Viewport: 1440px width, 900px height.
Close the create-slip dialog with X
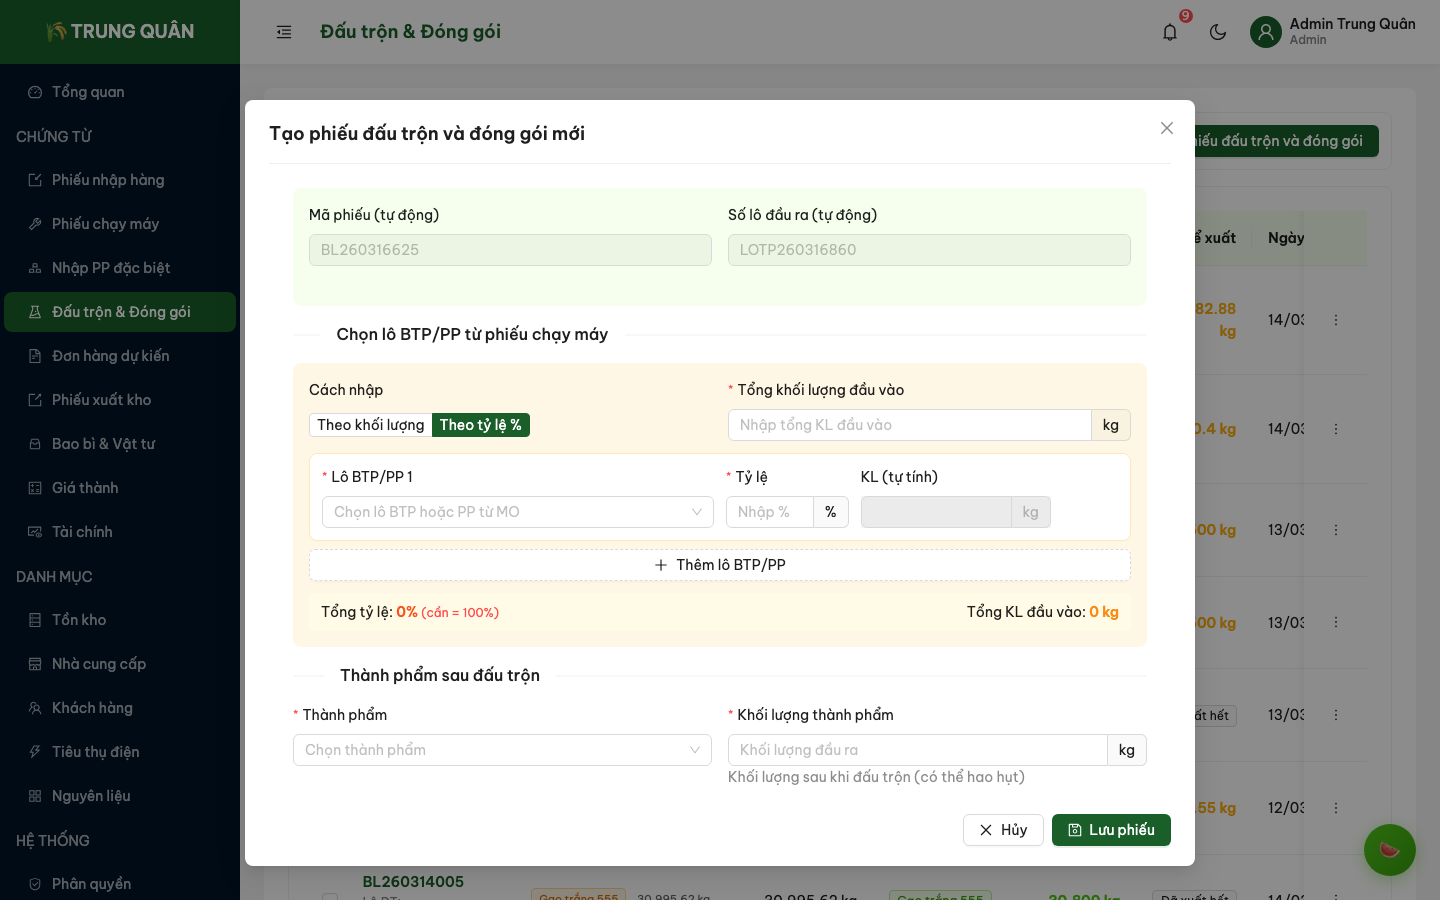[1166, 128]
